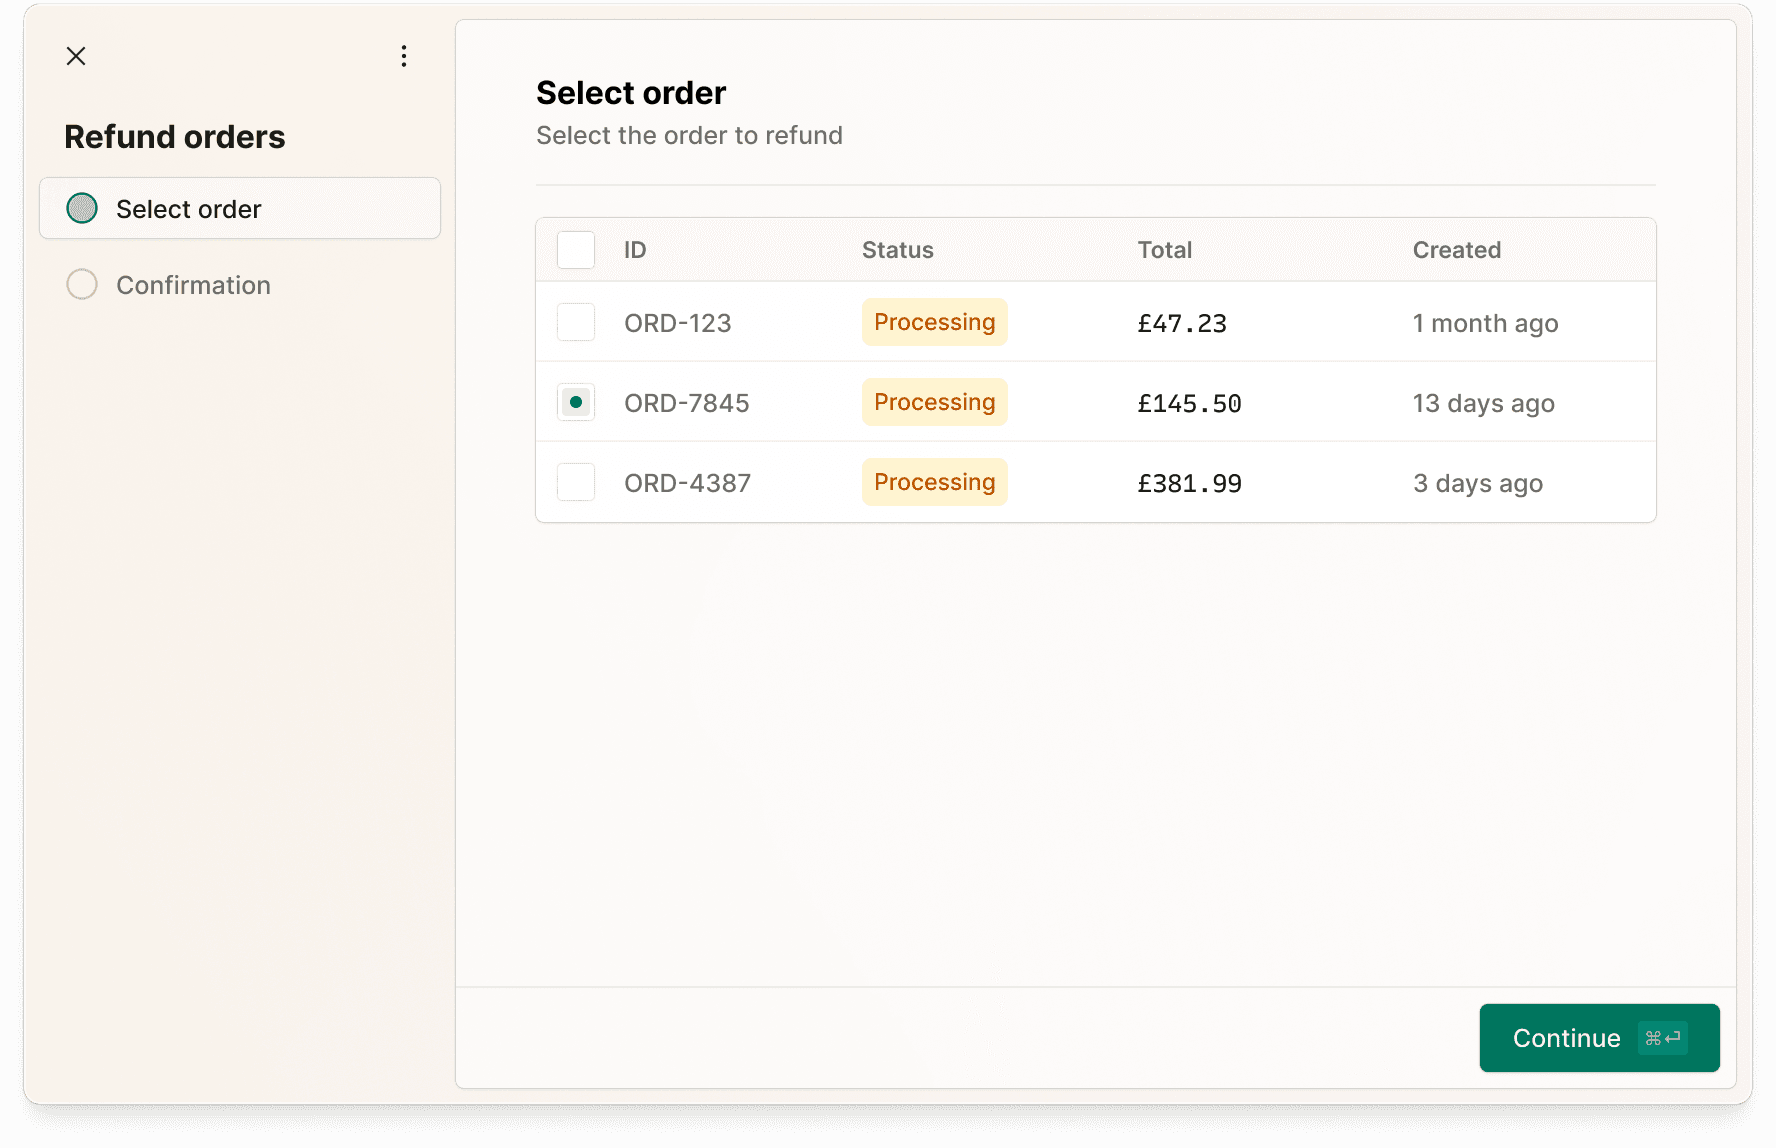Click the '13 days ago' created date

point(1483,403)
